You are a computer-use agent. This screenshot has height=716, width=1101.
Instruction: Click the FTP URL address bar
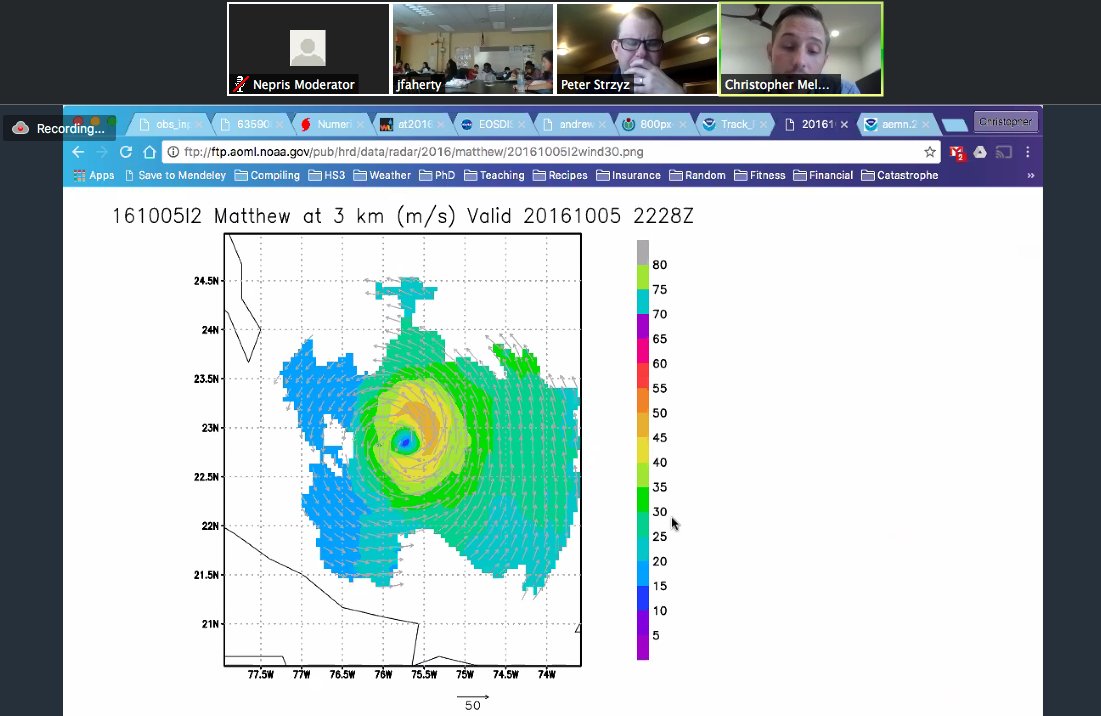coord(551,152)
